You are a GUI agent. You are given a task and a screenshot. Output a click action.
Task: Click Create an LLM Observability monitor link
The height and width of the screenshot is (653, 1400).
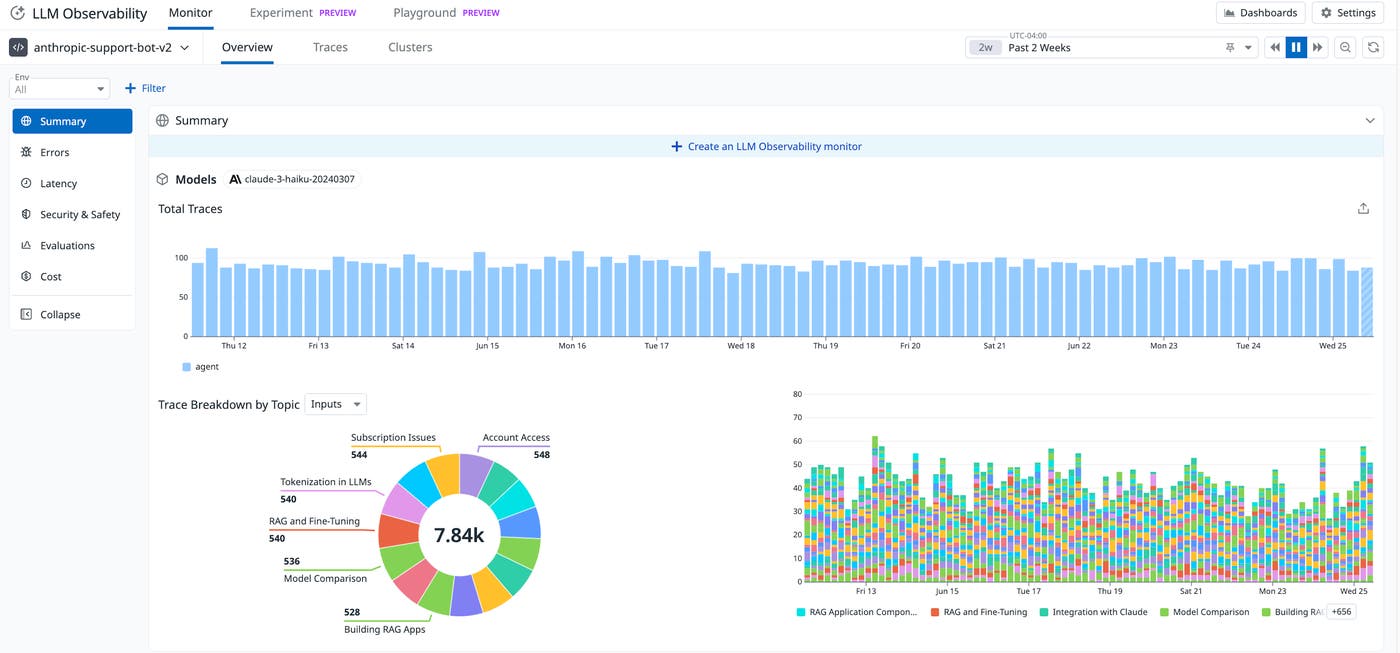tap(766, 146)
